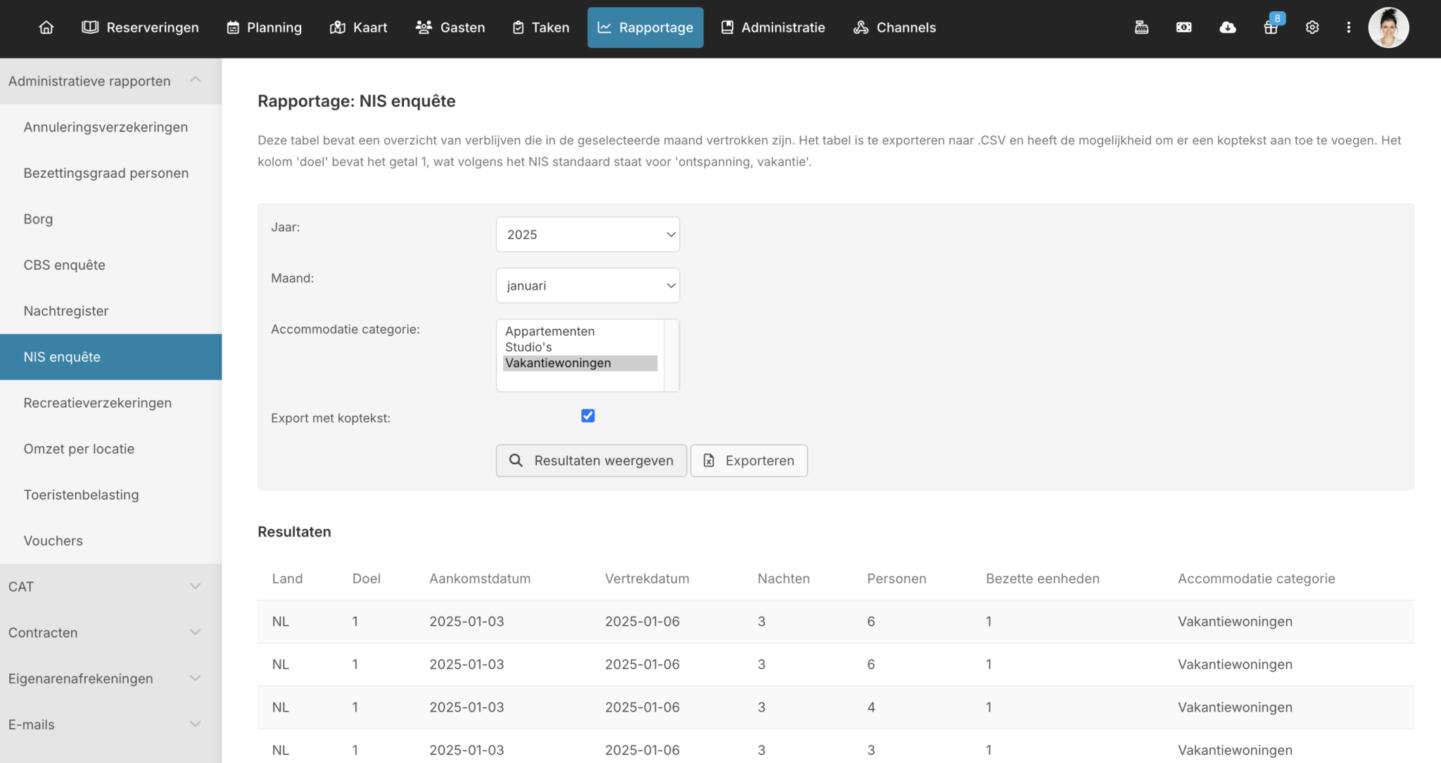Viewport: 1441px width, 763px height.
Task: Open the Jaar dropdown showing 2025
Action: tap(587, 235)
